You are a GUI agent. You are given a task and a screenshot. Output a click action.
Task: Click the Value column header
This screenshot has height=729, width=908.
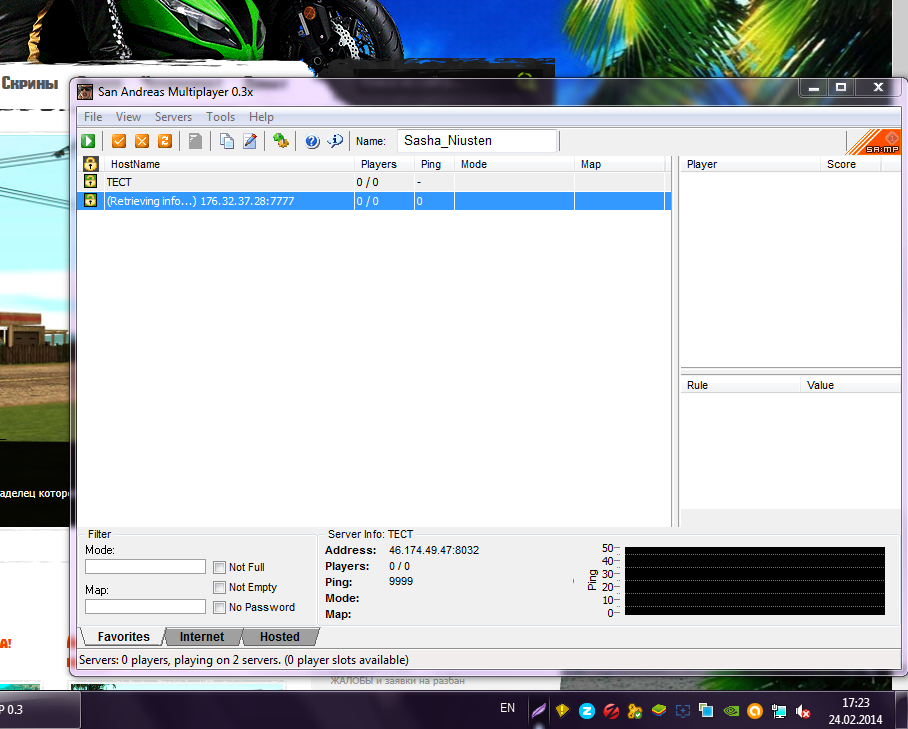[851, 385]
